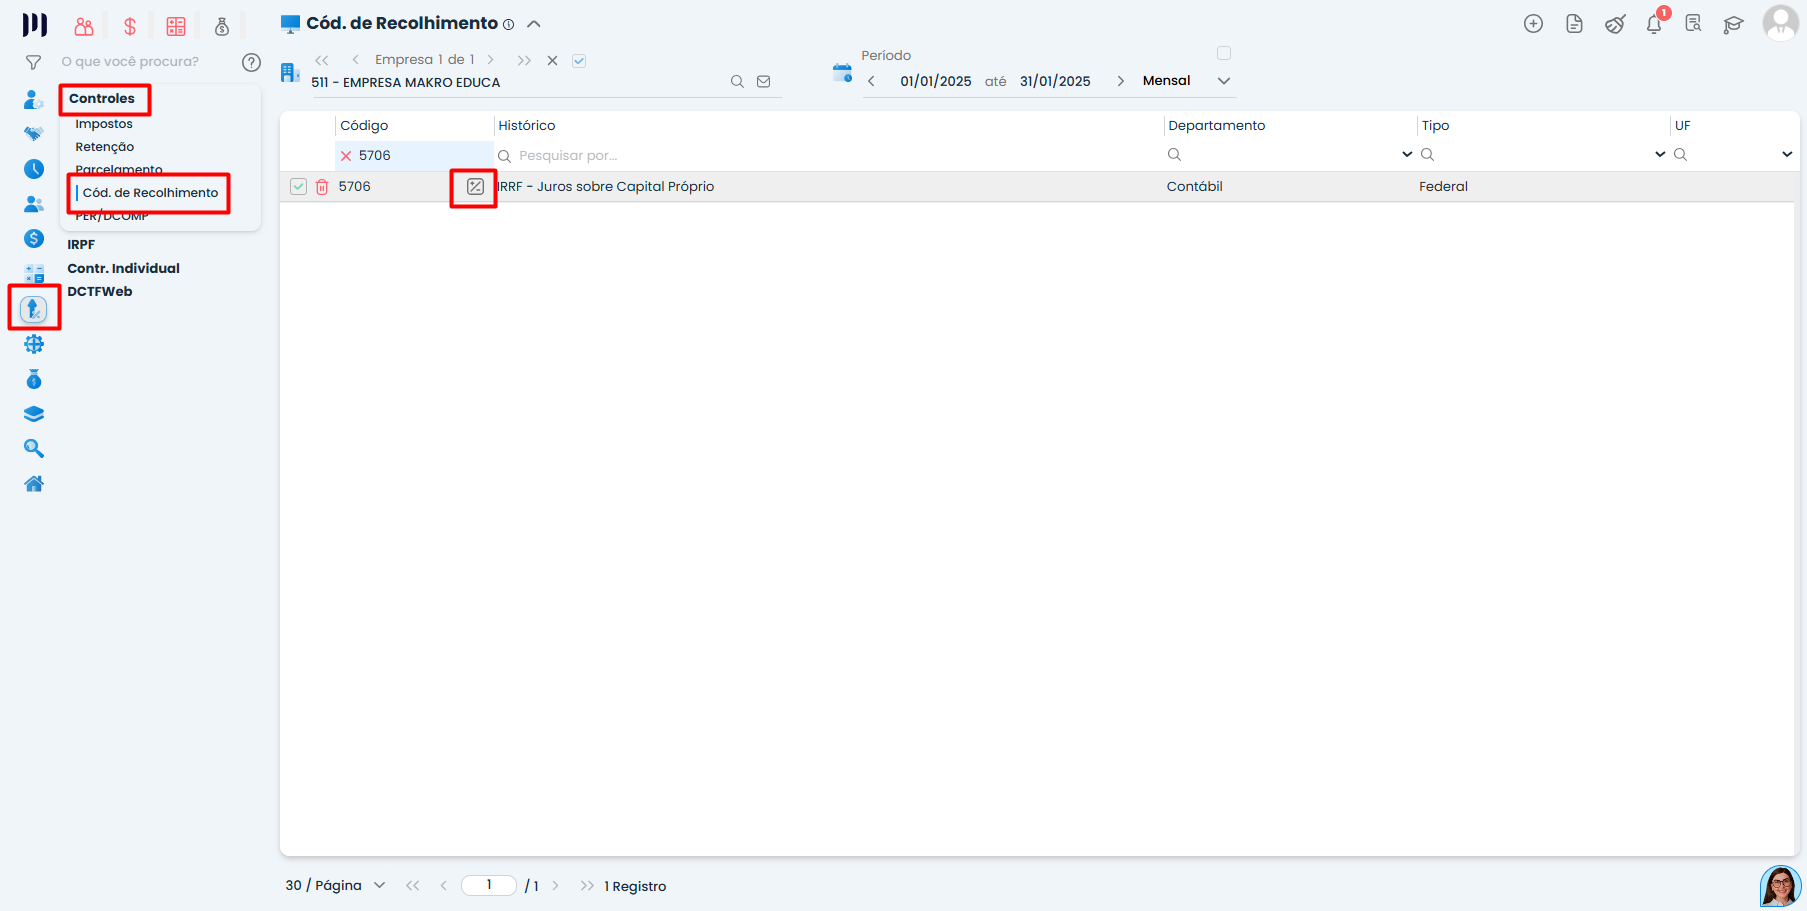1807x911 pixels.
Task: Delete row 5706 with trash icon
Action: point(322,187)
